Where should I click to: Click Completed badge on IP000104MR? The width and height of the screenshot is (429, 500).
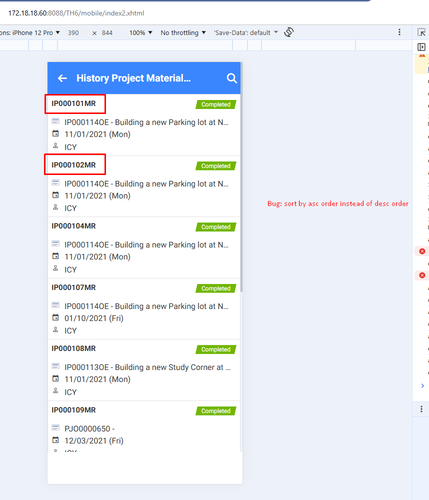216,227
